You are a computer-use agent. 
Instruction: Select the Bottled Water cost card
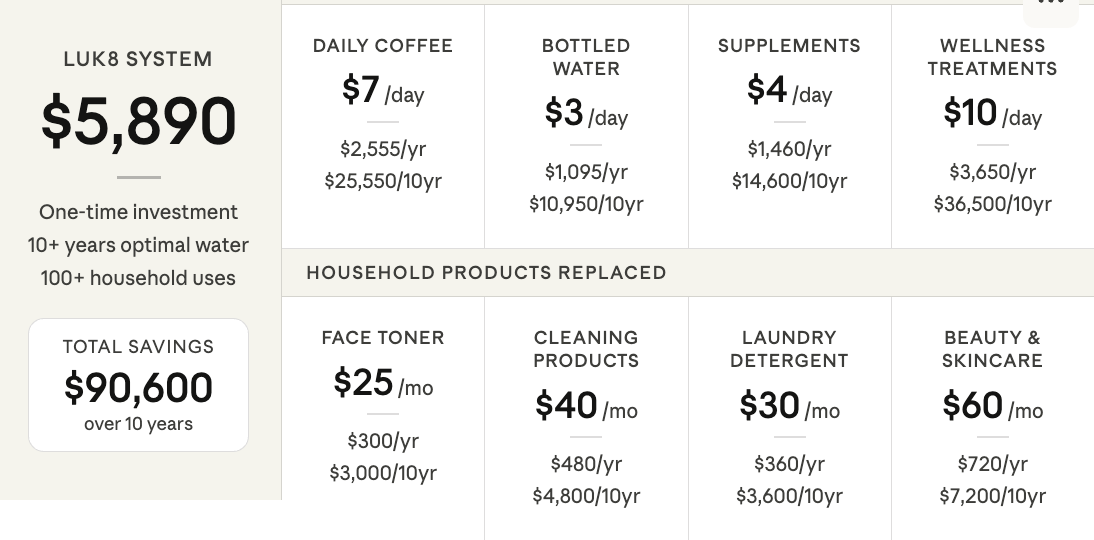tap(586, 126)
